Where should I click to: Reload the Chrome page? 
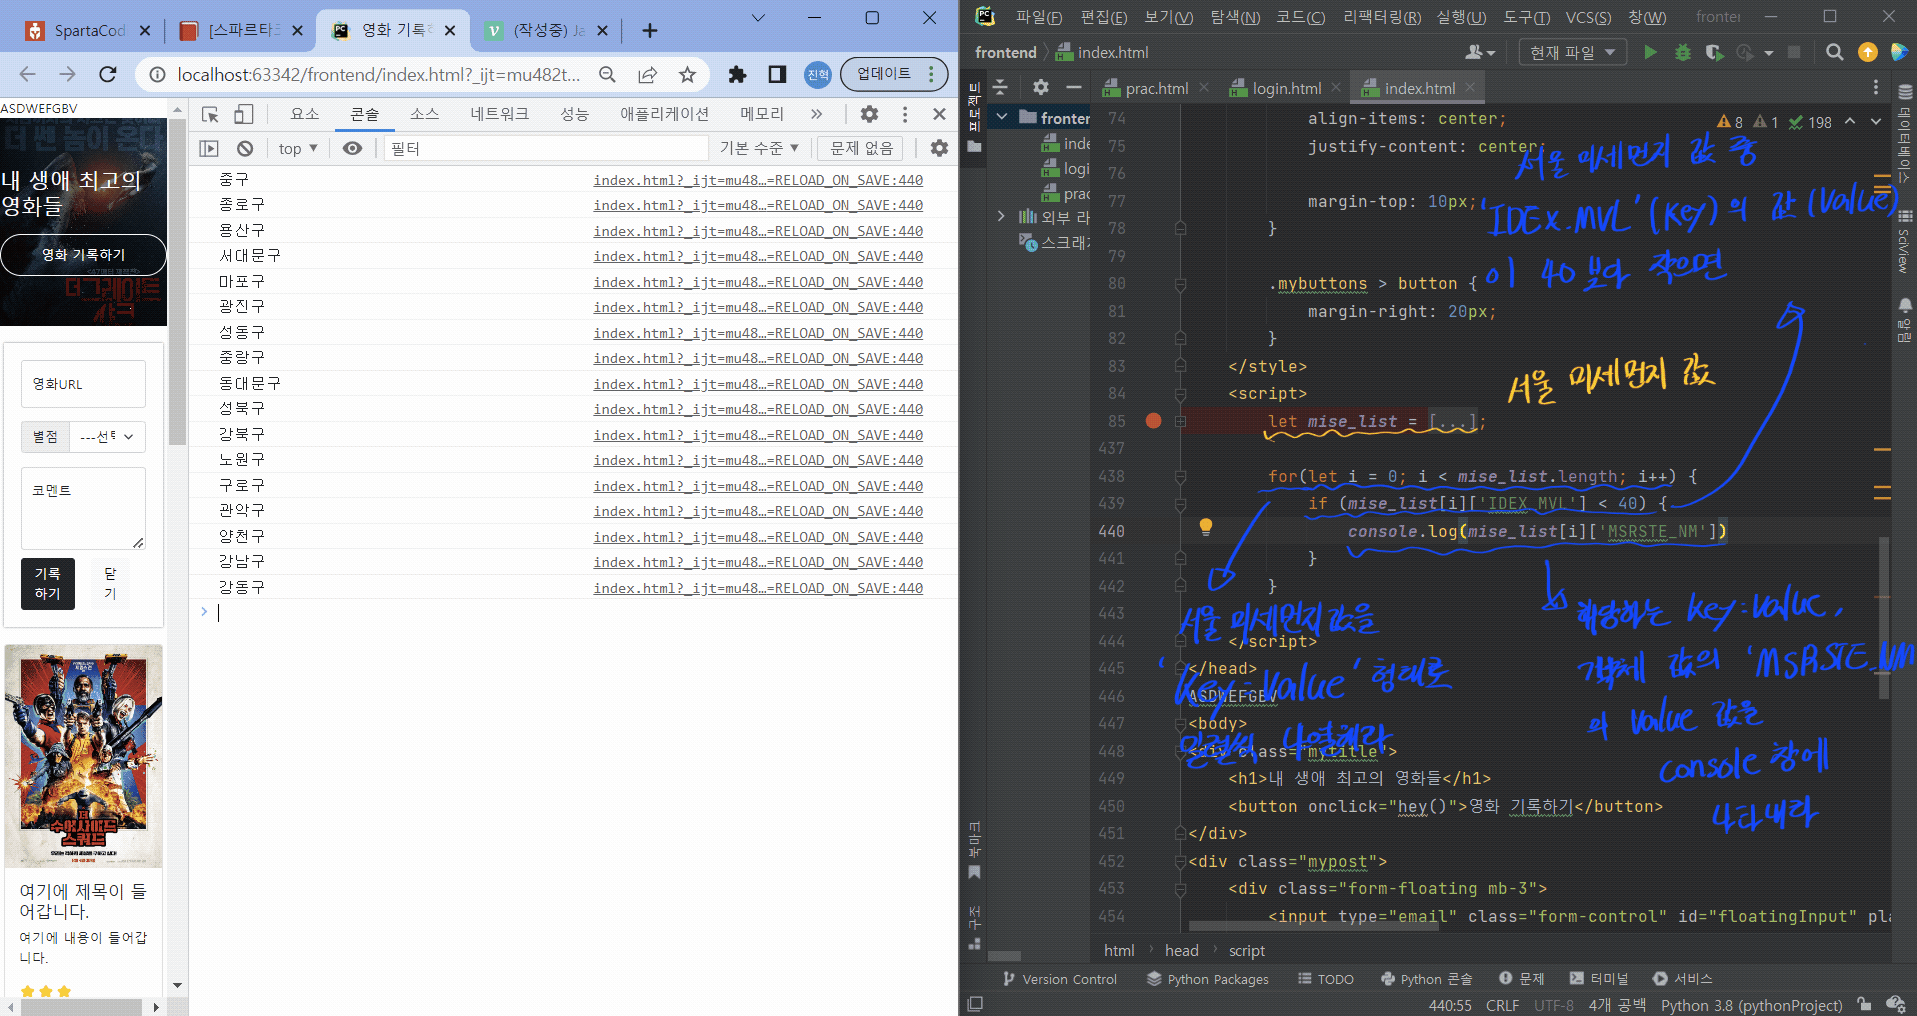[108, 74]
